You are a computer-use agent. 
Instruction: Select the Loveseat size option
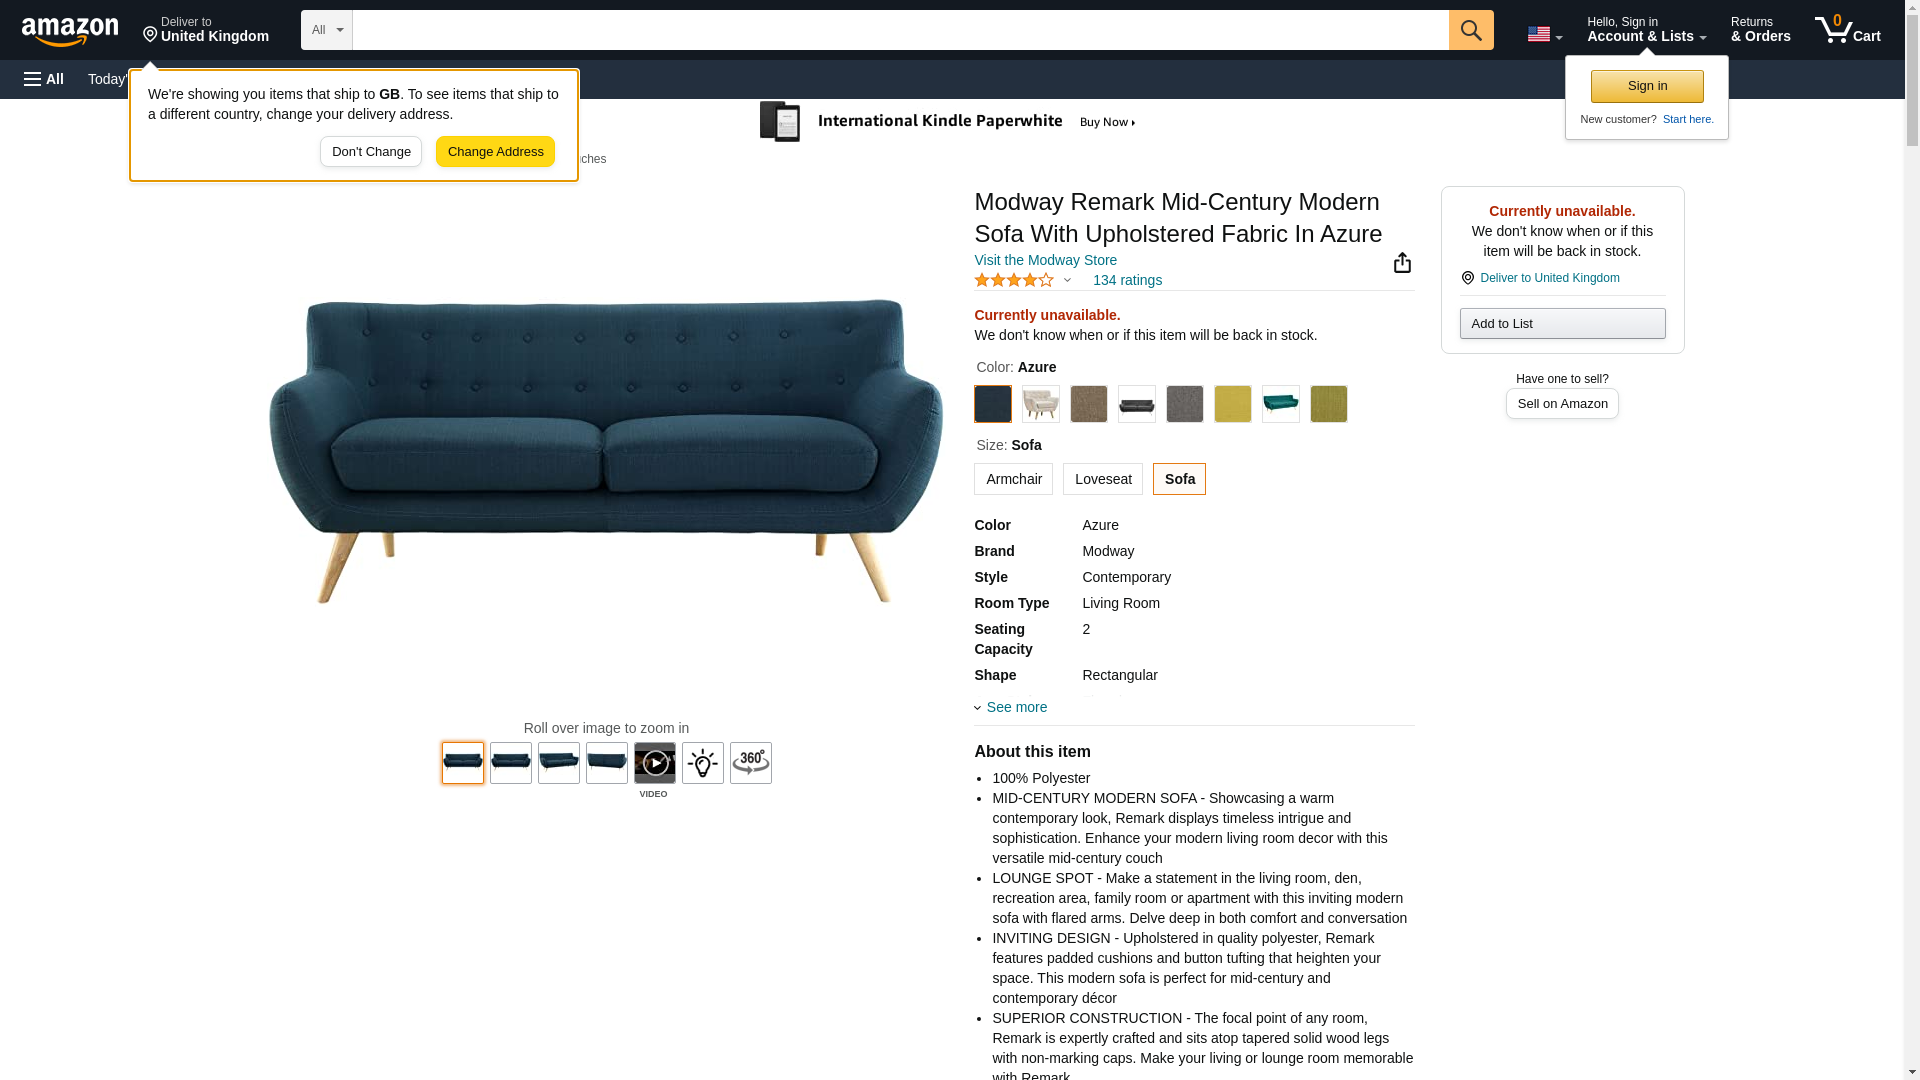coord(1103,479)
